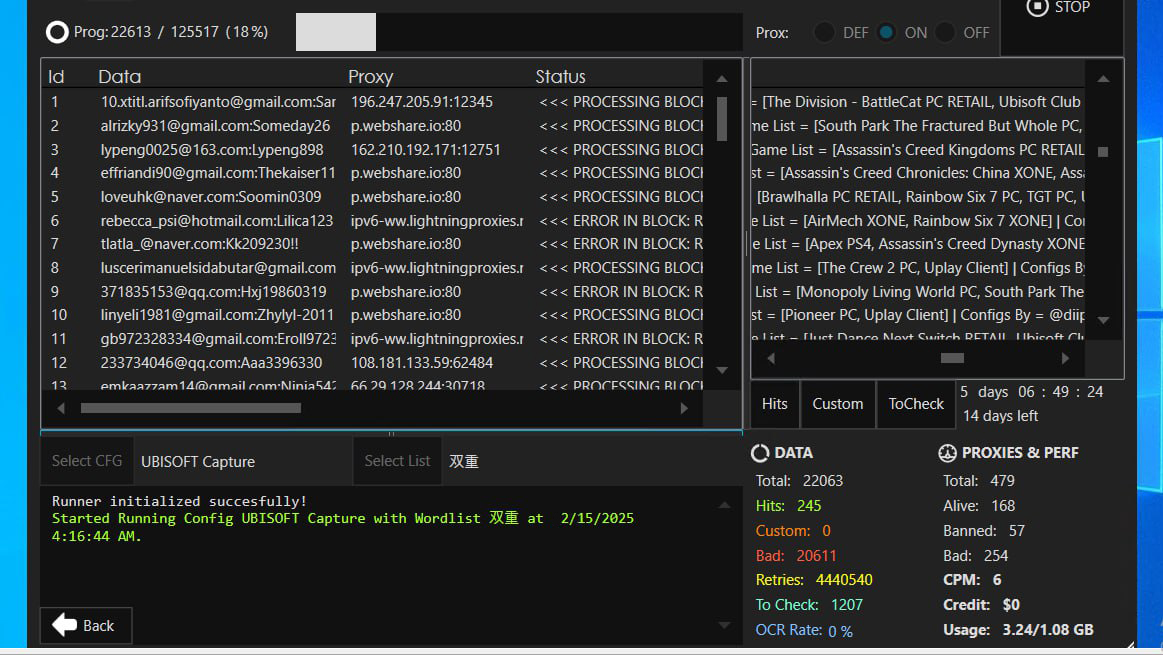Click the Back button

[86, 625]
